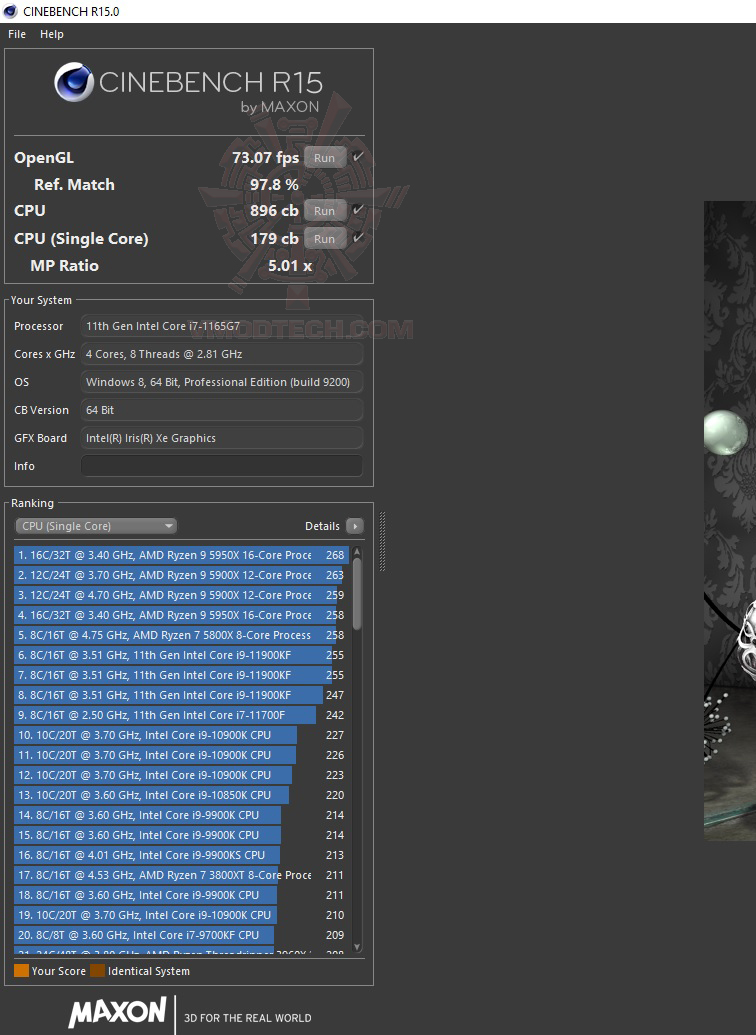The width and height of the screenshot is (756, 1035).
Task: Click the OS field showing Windows 8
Action: point(222,382)
